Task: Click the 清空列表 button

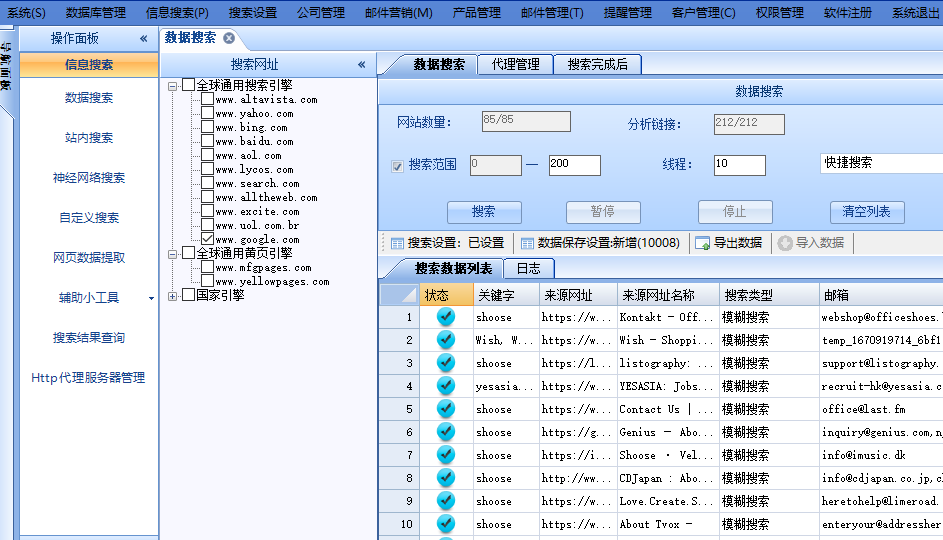Action: point(867,212)
